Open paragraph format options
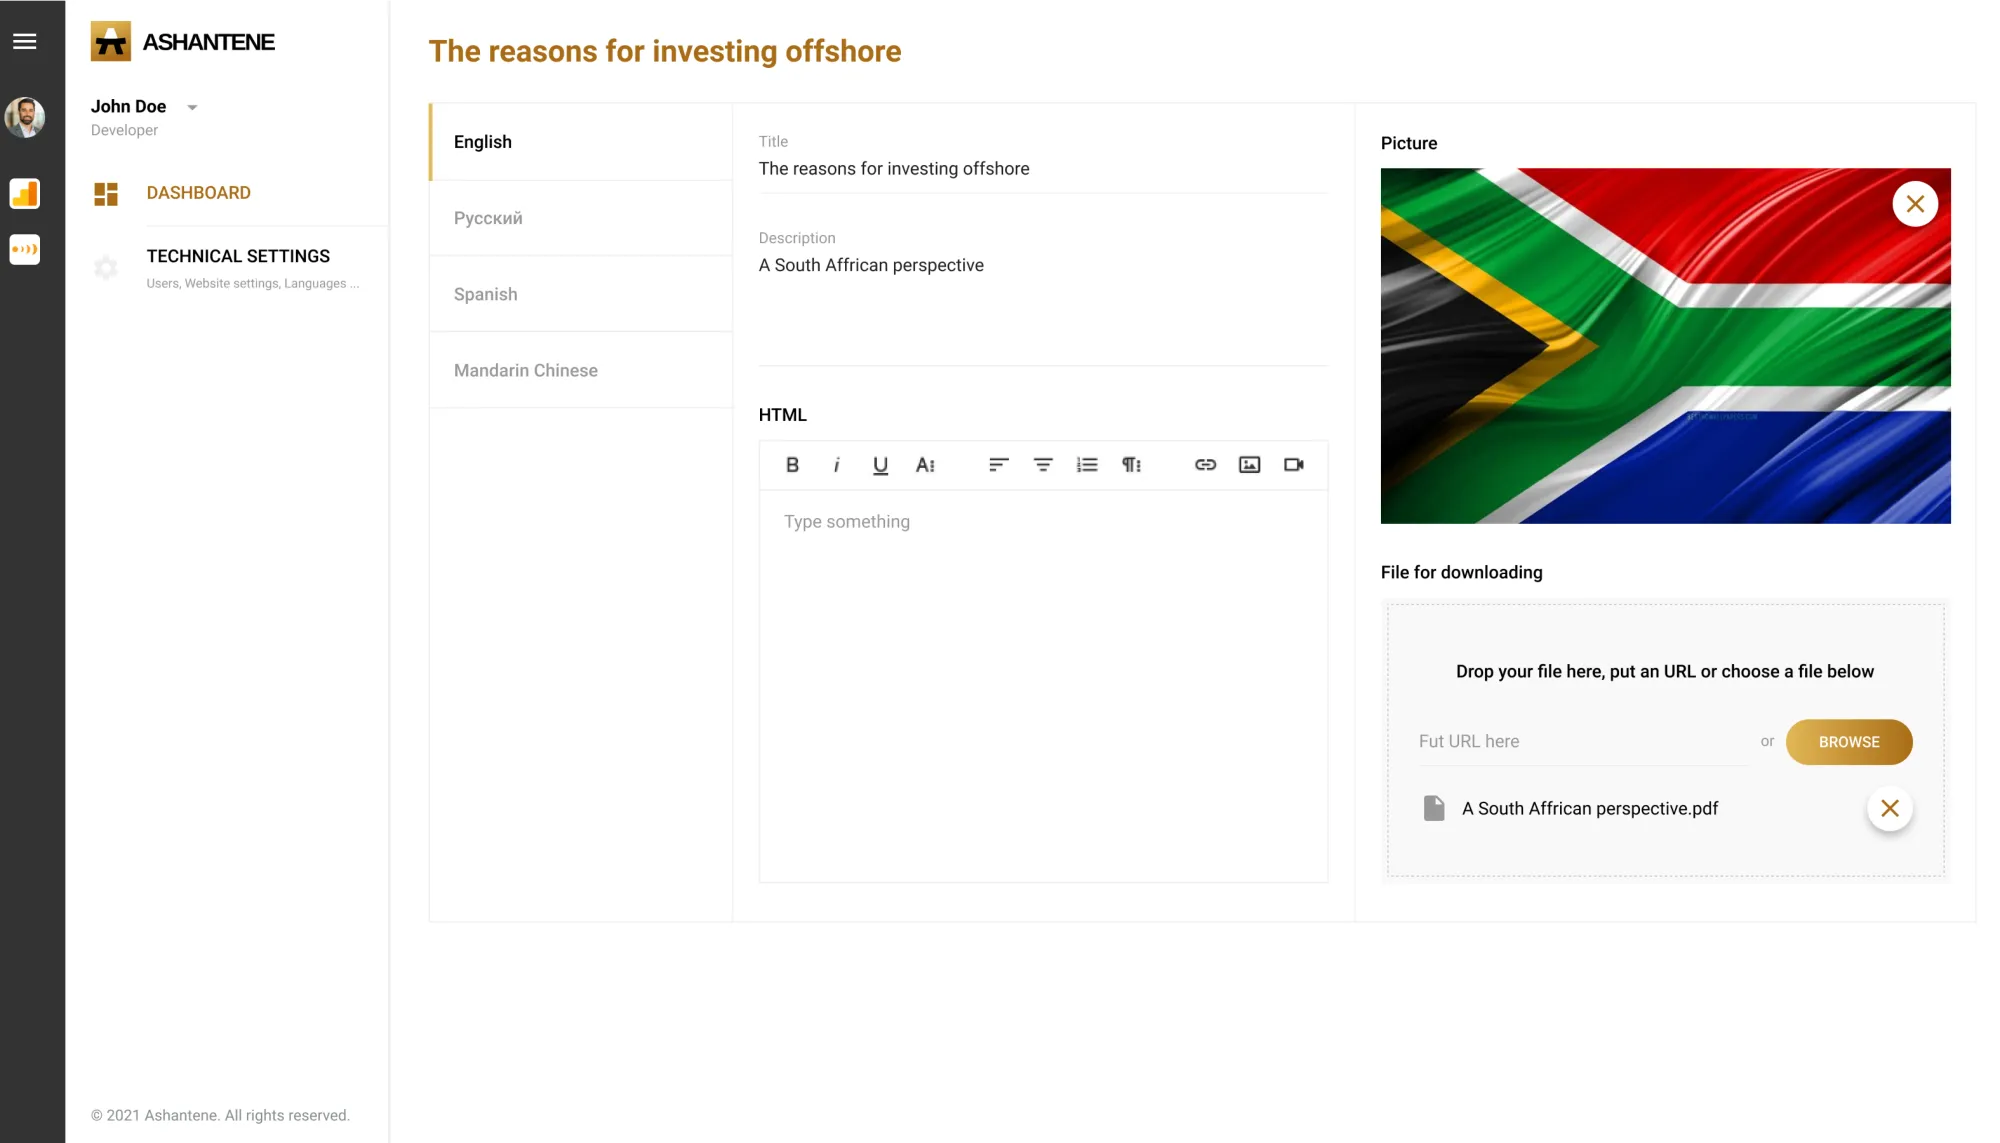Image resolution: width=2000 pixels, height=1143 pixels. (x=1131, y=465)
